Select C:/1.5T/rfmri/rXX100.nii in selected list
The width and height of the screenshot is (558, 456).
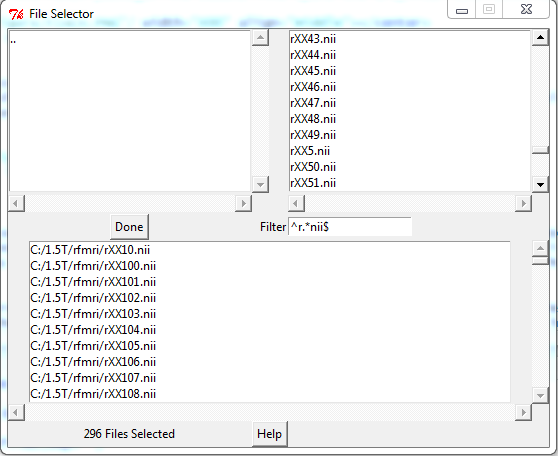pos(93,266)
